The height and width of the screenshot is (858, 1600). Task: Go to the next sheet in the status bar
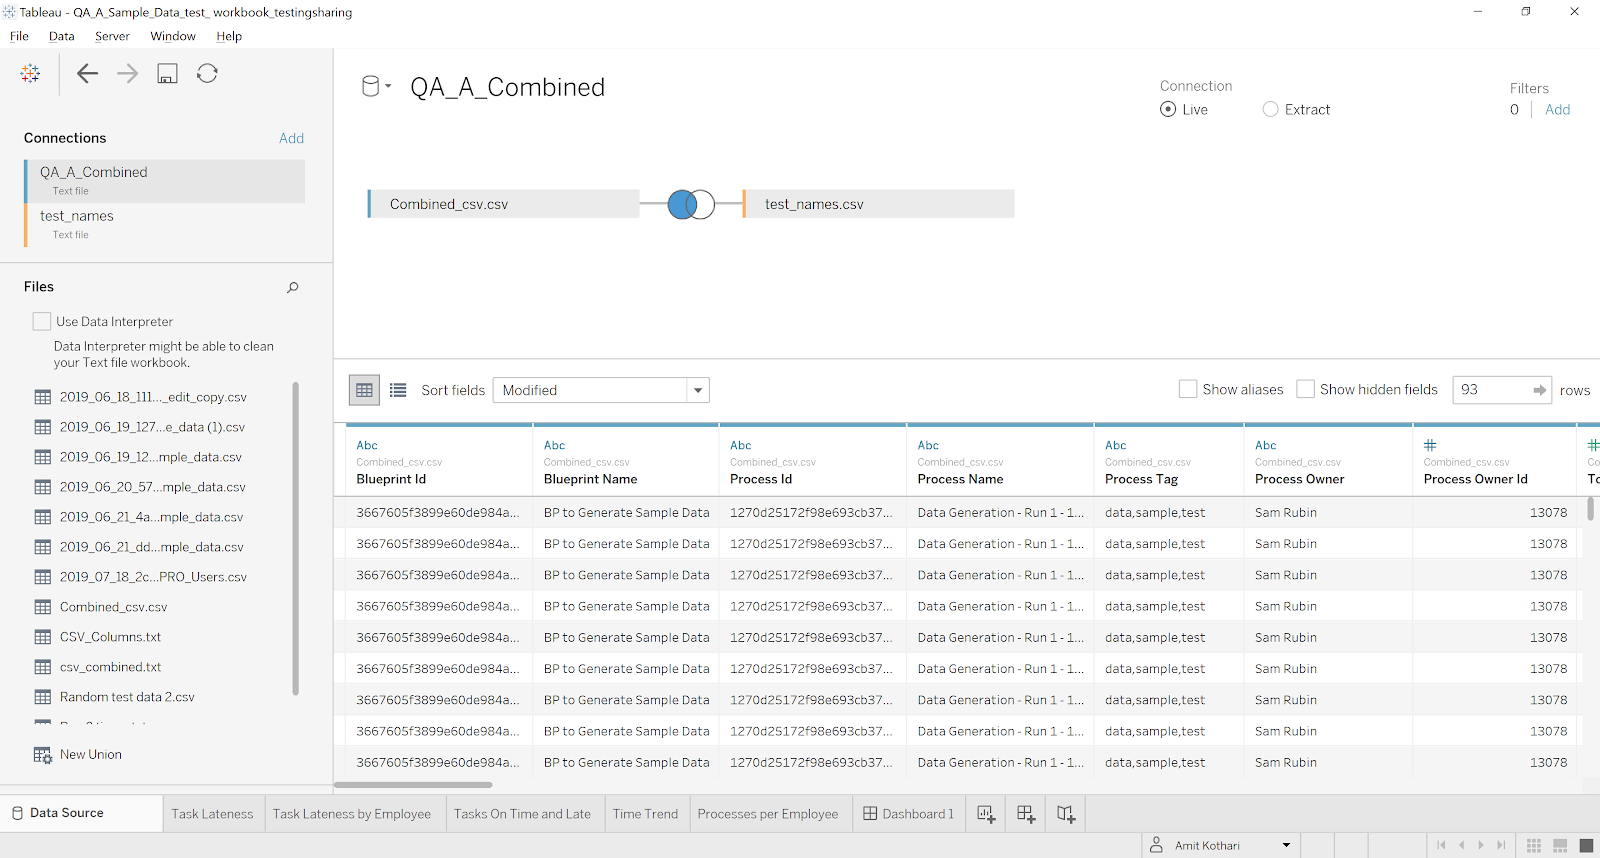pyautogui.click(x=1481, y=845)
